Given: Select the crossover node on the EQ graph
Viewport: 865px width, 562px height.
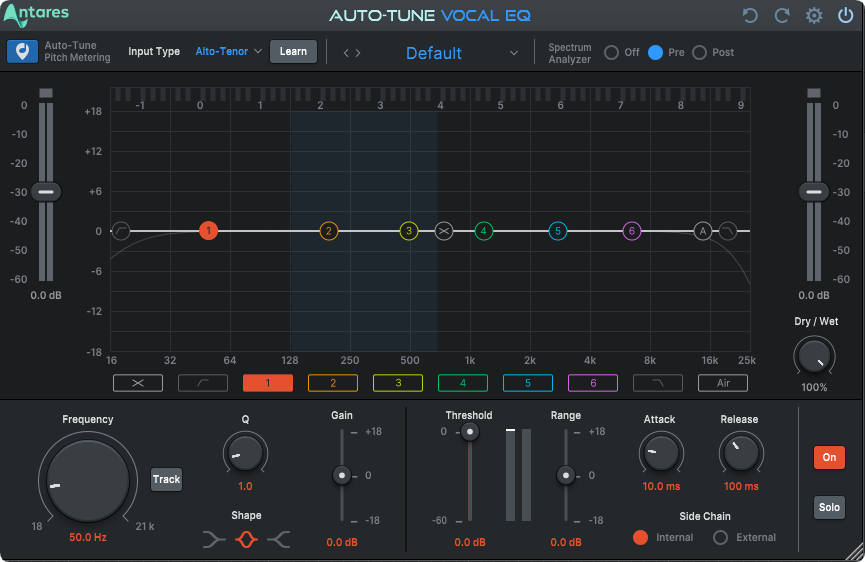Looking at the screenshot, I should (x=444, y=231).
